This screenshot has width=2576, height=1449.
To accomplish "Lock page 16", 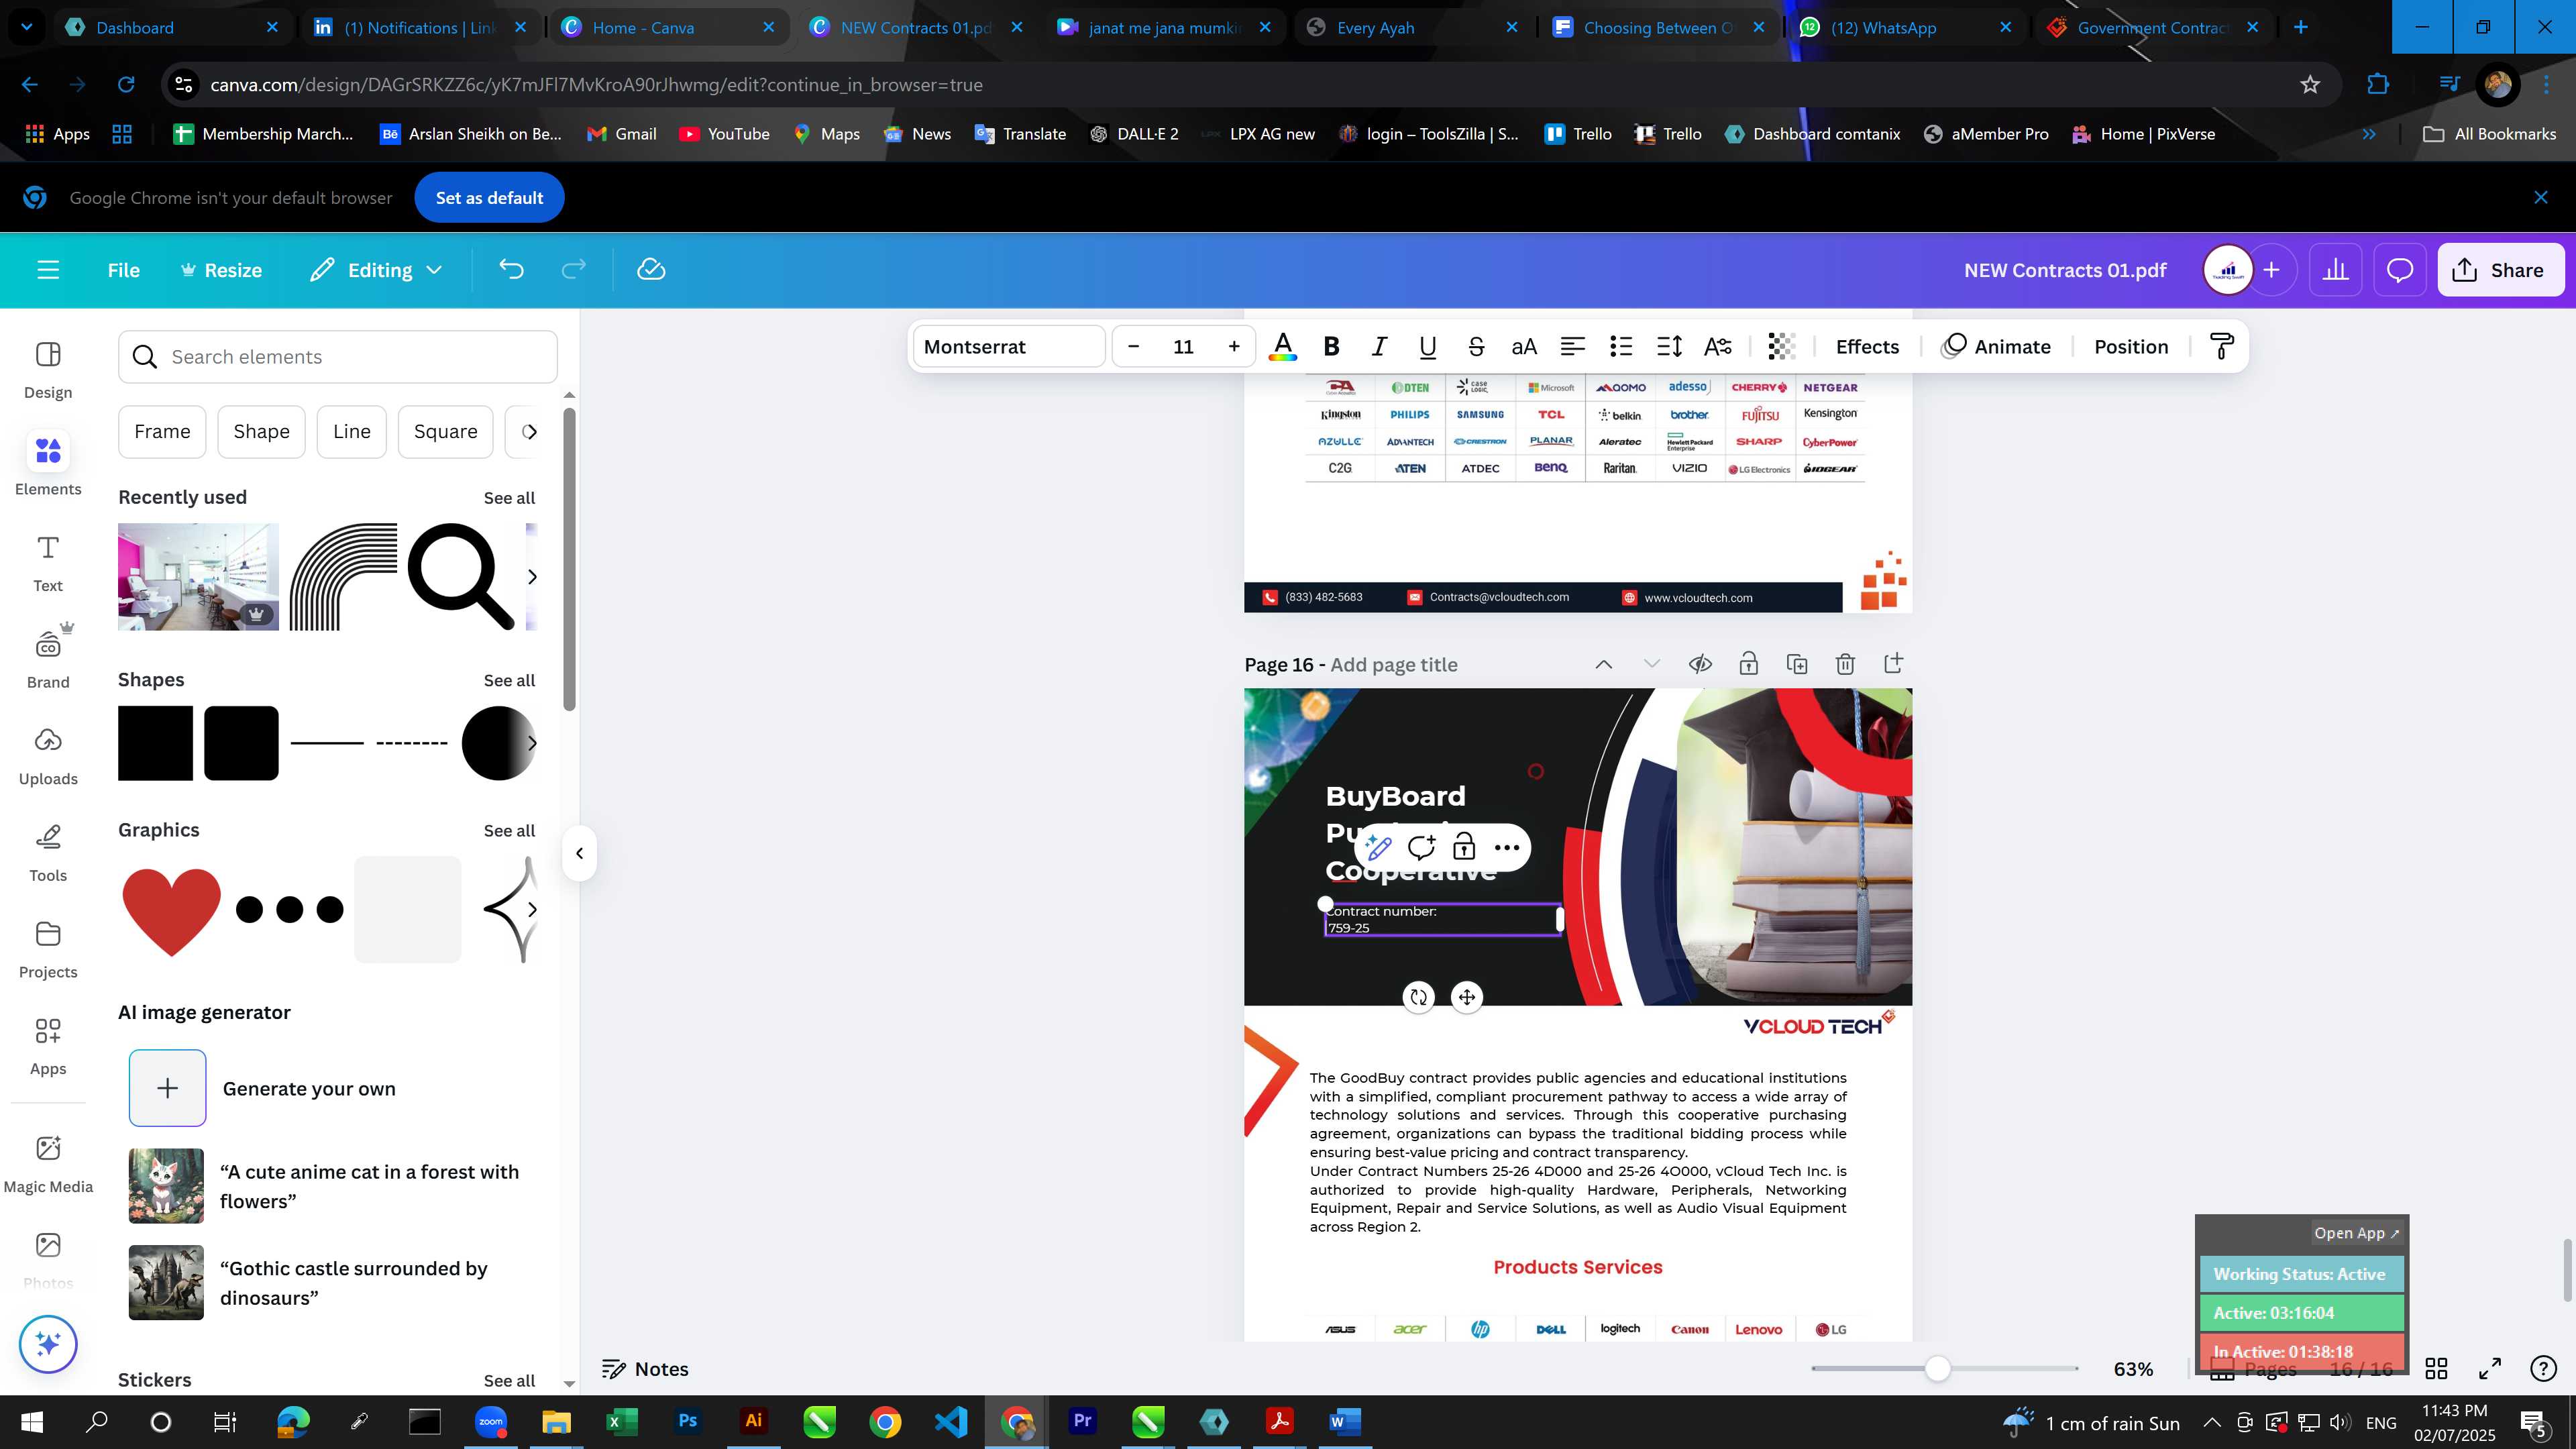I will click(x=1748, y=664).
